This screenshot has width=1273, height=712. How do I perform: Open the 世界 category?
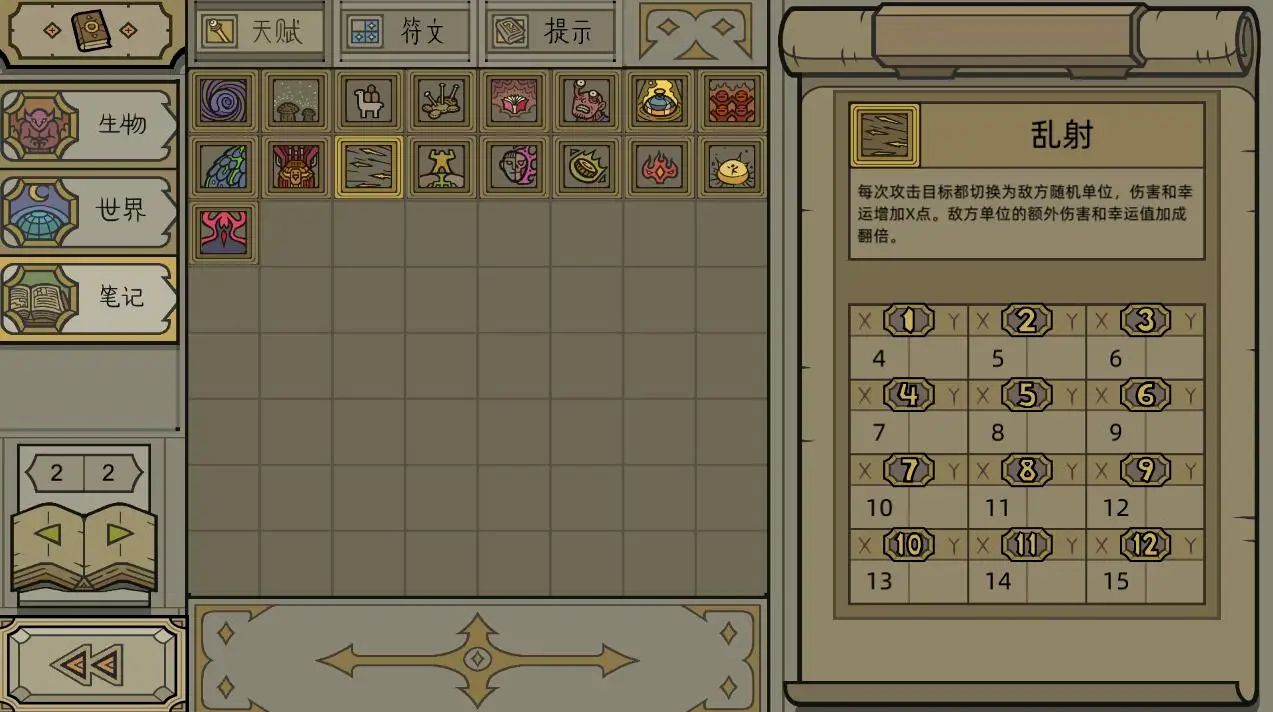[88, 211]
